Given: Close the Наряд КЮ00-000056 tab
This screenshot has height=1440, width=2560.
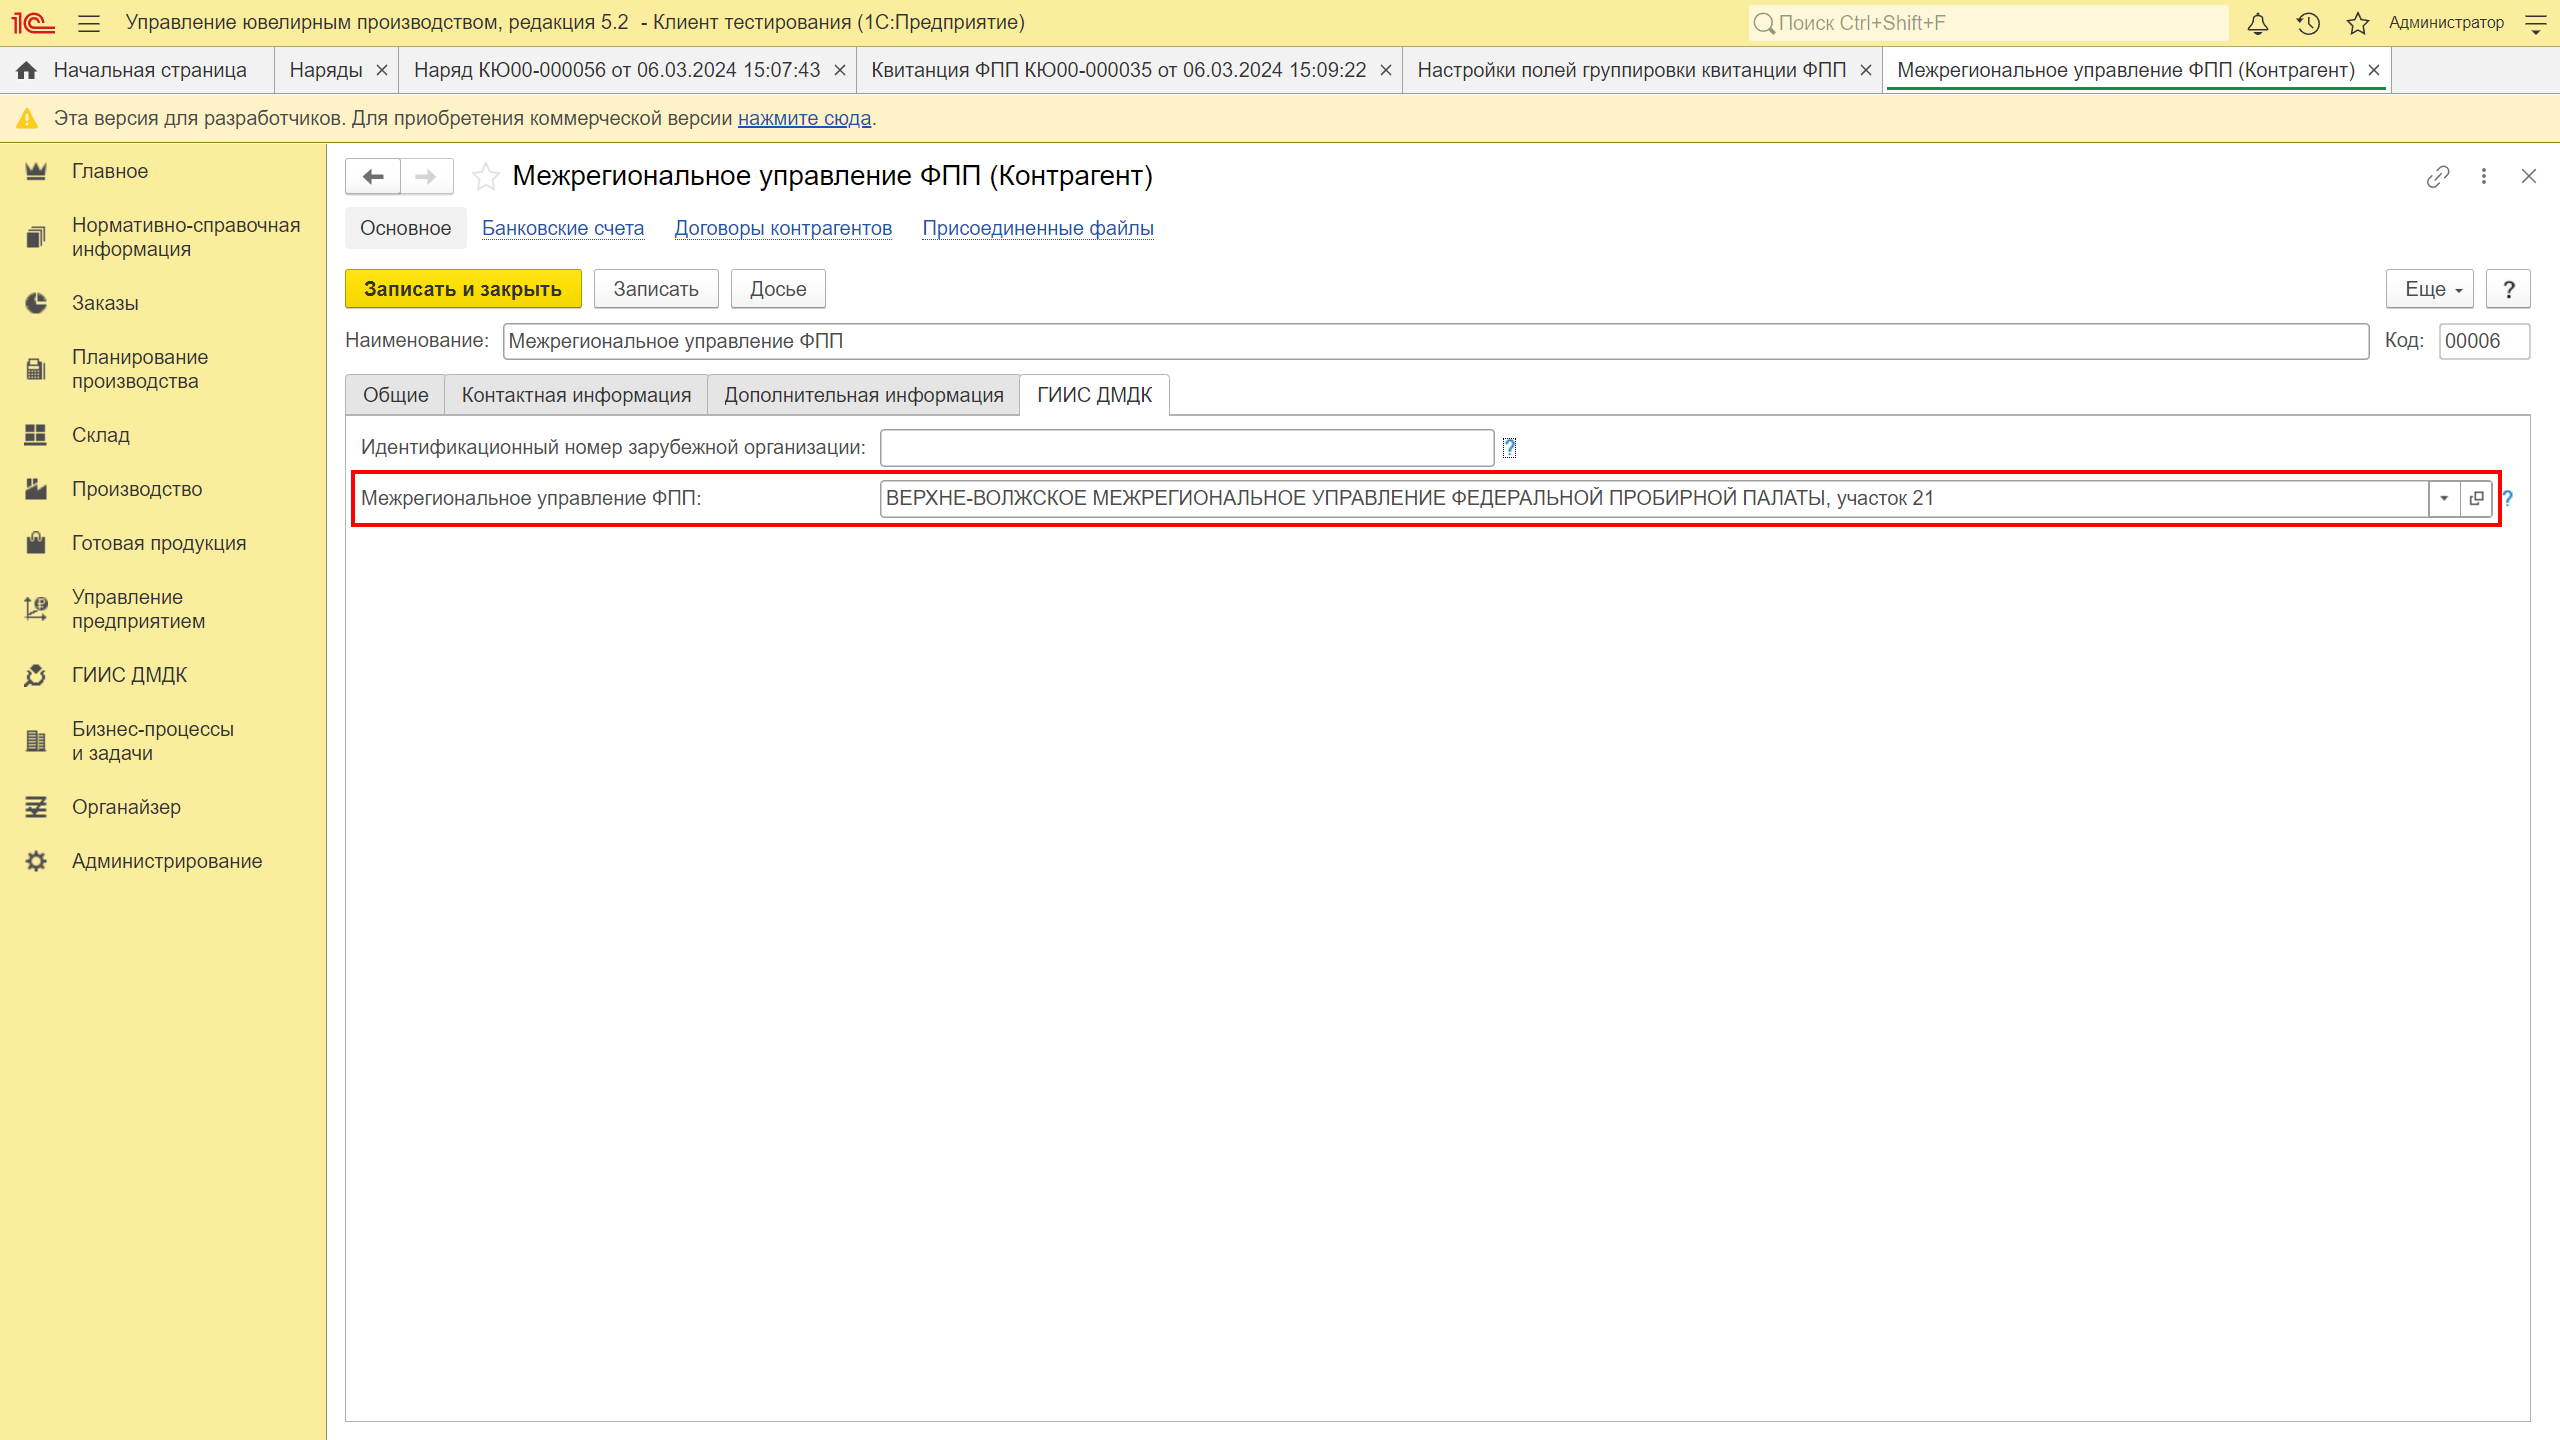Looking at the screenshot, I should (840, 70).
